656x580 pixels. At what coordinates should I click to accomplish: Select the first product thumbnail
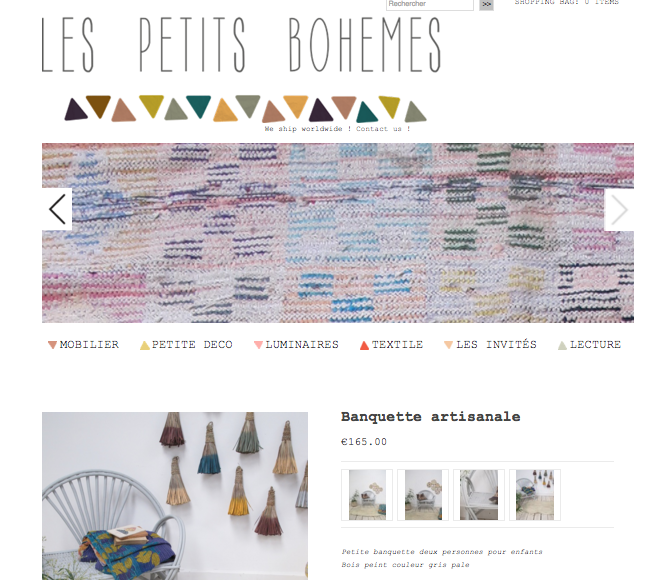pyautogui.click(x=367, y=495)
